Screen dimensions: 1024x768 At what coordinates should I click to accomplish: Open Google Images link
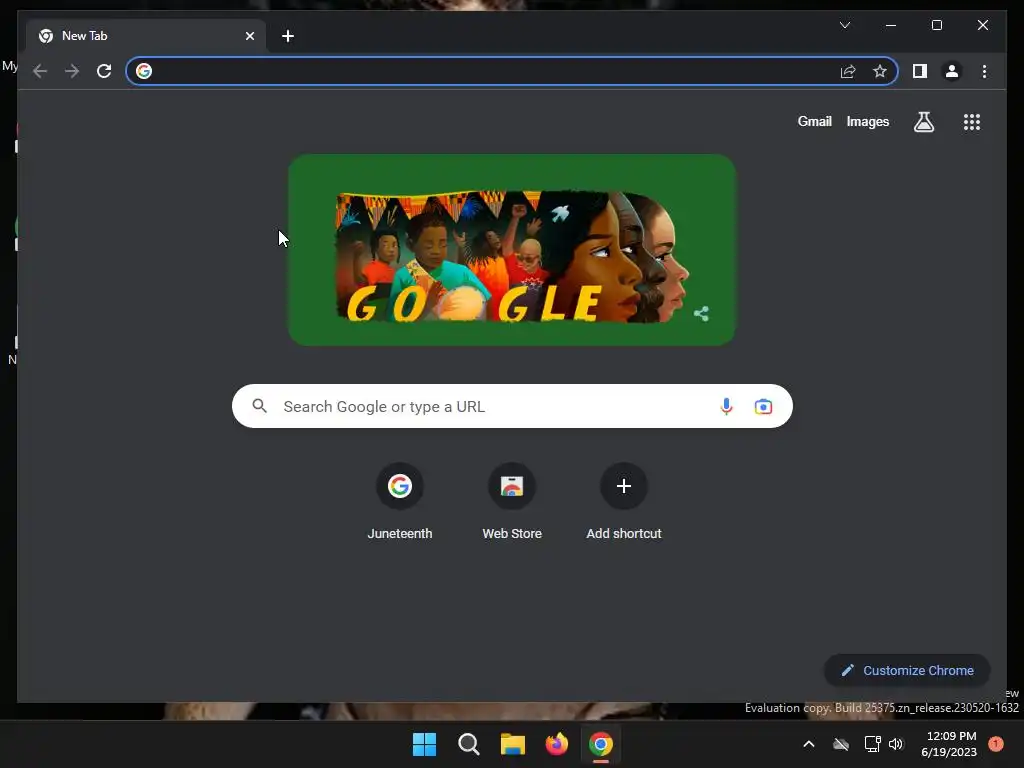(x=867, y=121)
